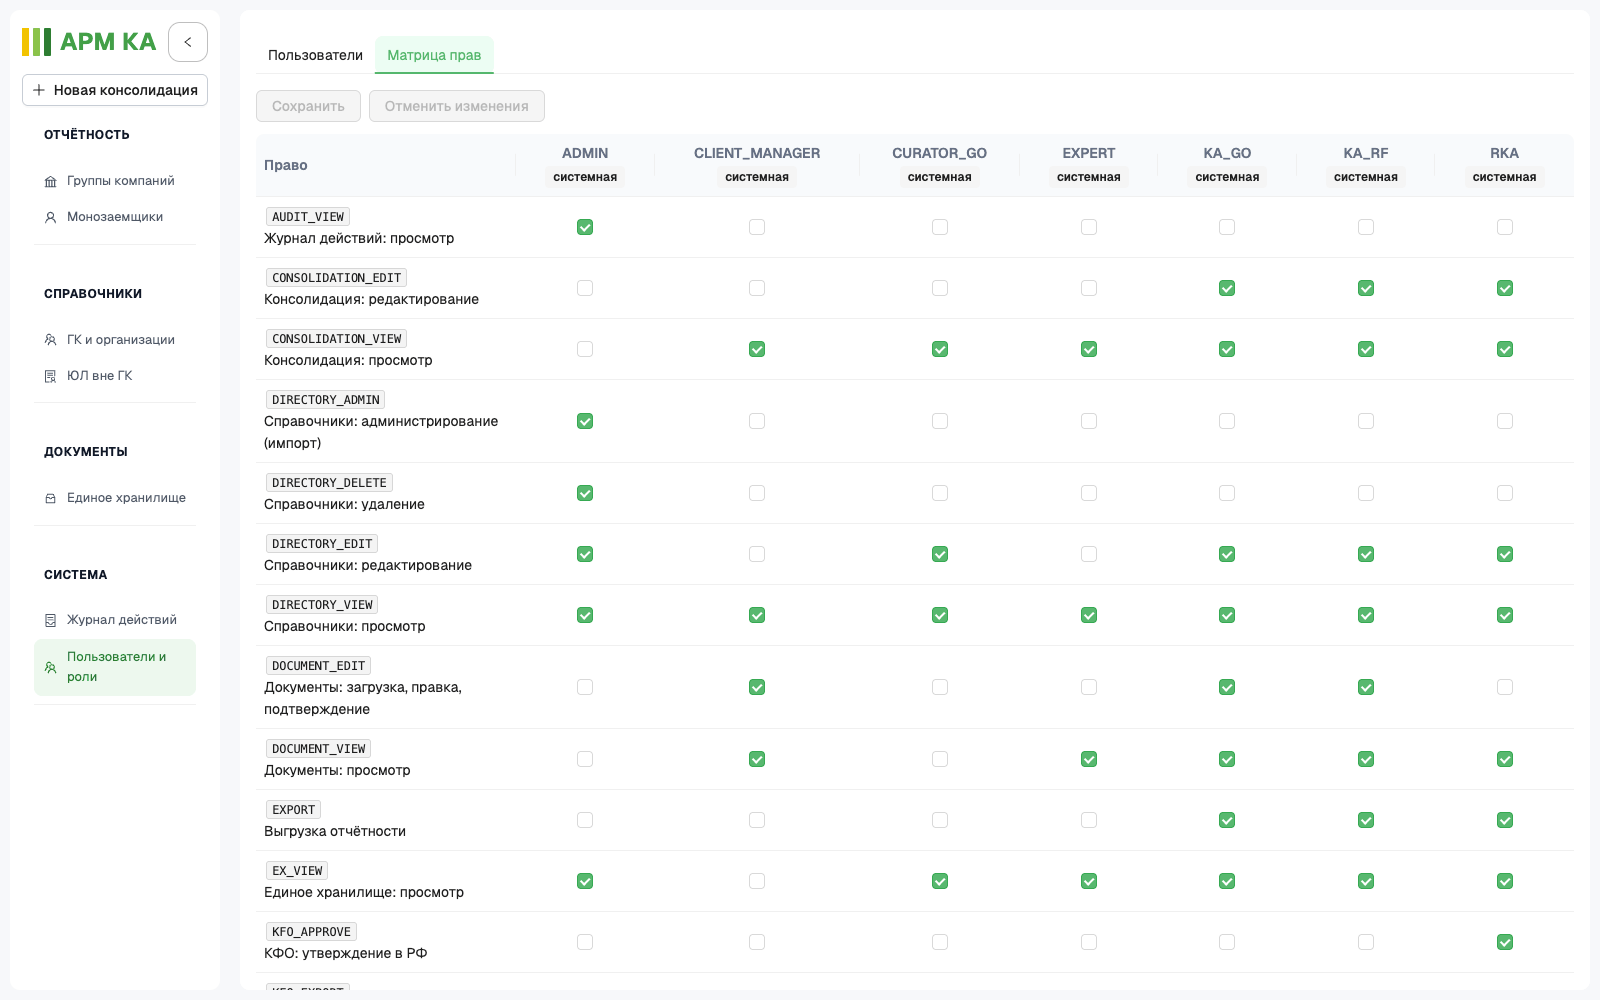Click the Группы компаний bank icon
The image size is (1600, 1000).
[50, 181]
